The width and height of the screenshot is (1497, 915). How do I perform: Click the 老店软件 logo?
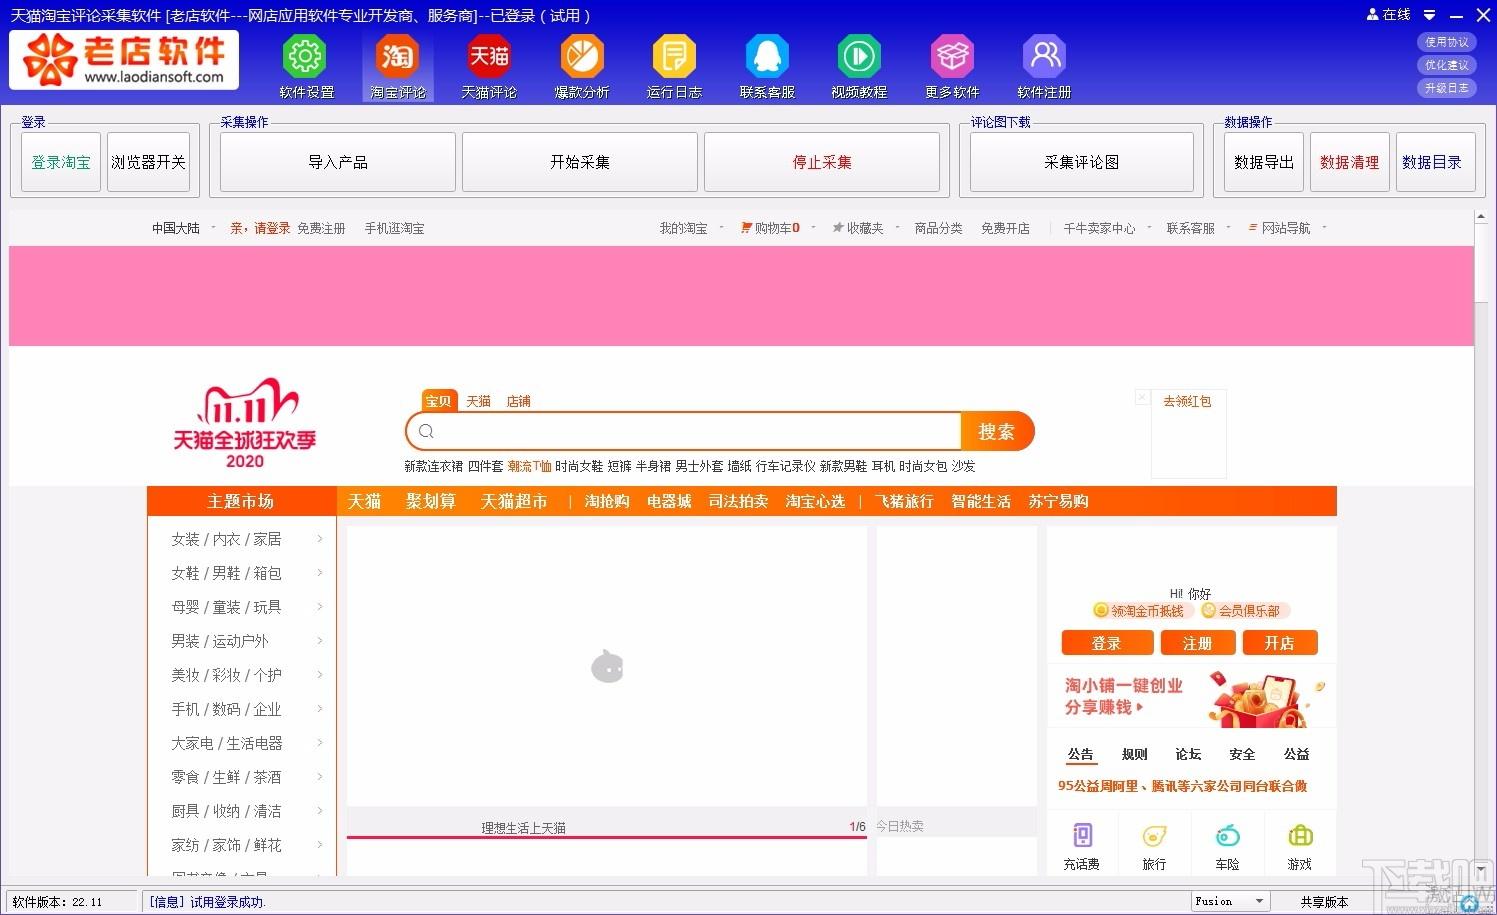click(124, 59)
